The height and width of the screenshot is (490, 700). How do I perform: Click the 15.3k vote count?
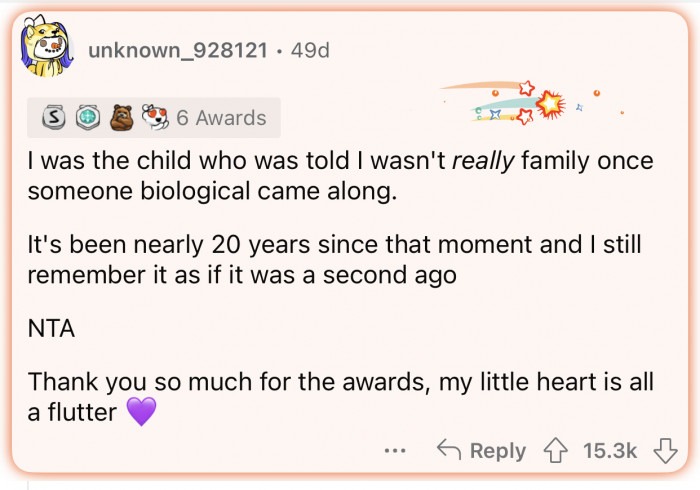click(x=610, y=451)
